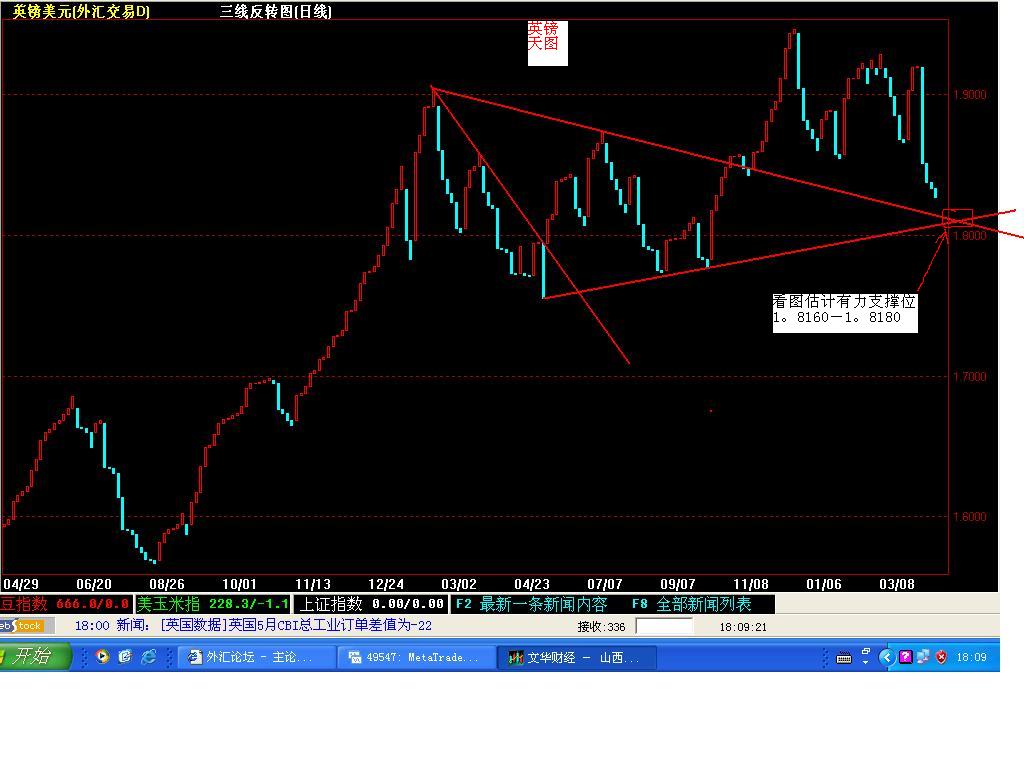Switch to 外汇论坛 taskbar window

point(257,657)
